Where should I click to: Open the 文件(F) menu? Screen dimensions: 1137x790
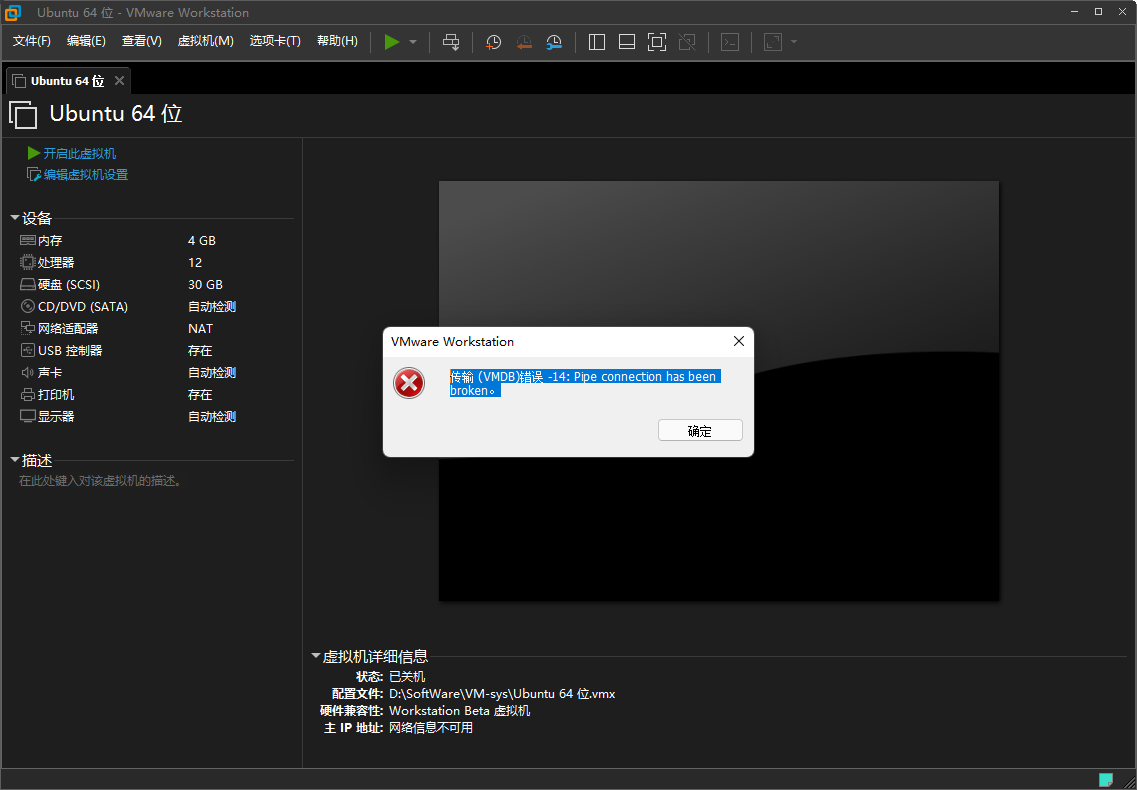(32, 41)
